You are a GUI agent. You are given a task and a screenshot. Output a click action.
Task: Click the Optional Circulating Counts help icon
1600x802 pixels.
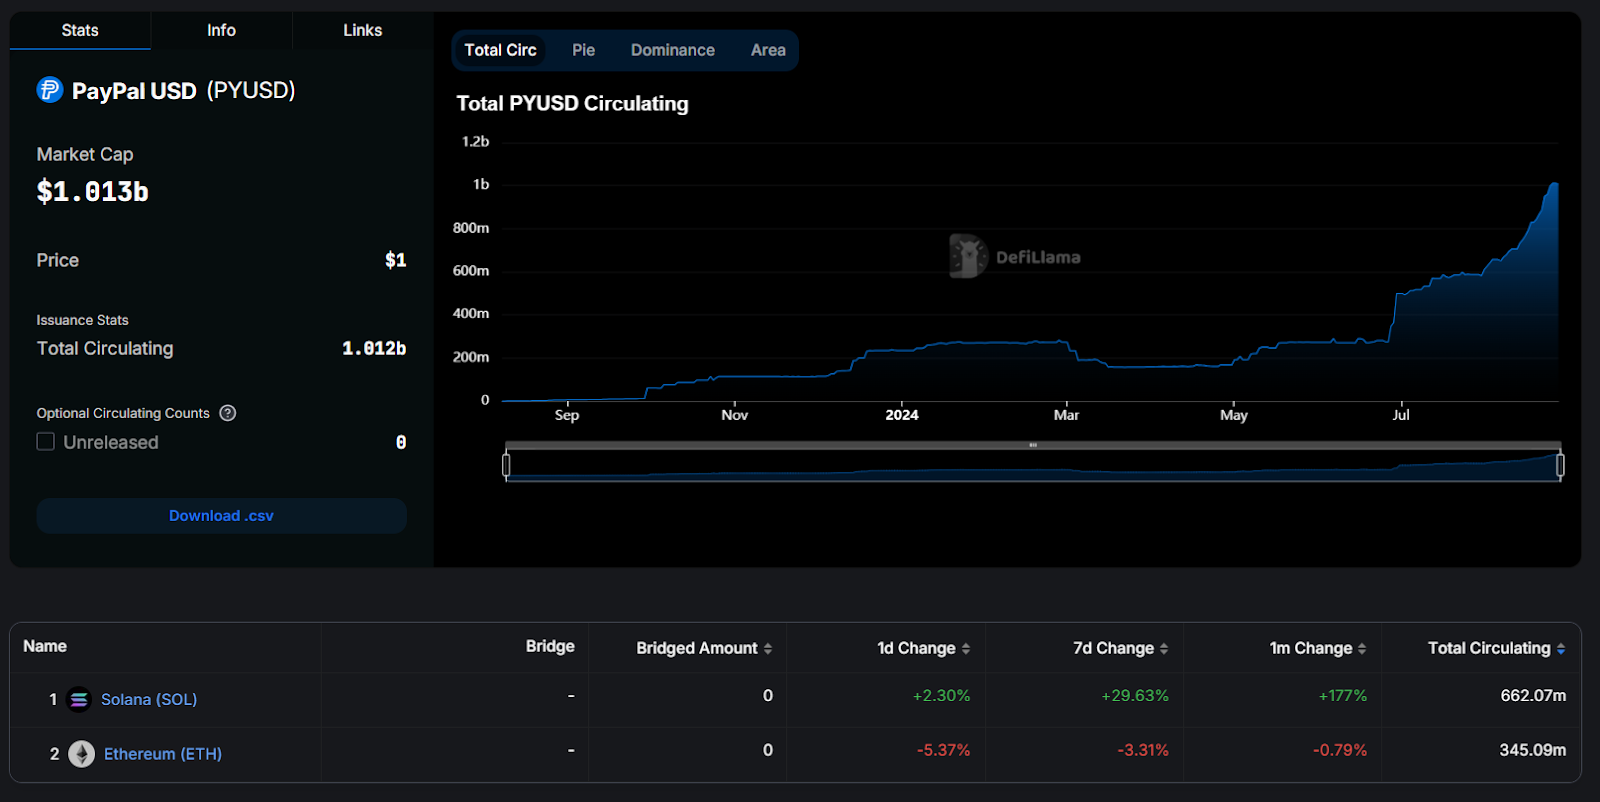[228, 413]
